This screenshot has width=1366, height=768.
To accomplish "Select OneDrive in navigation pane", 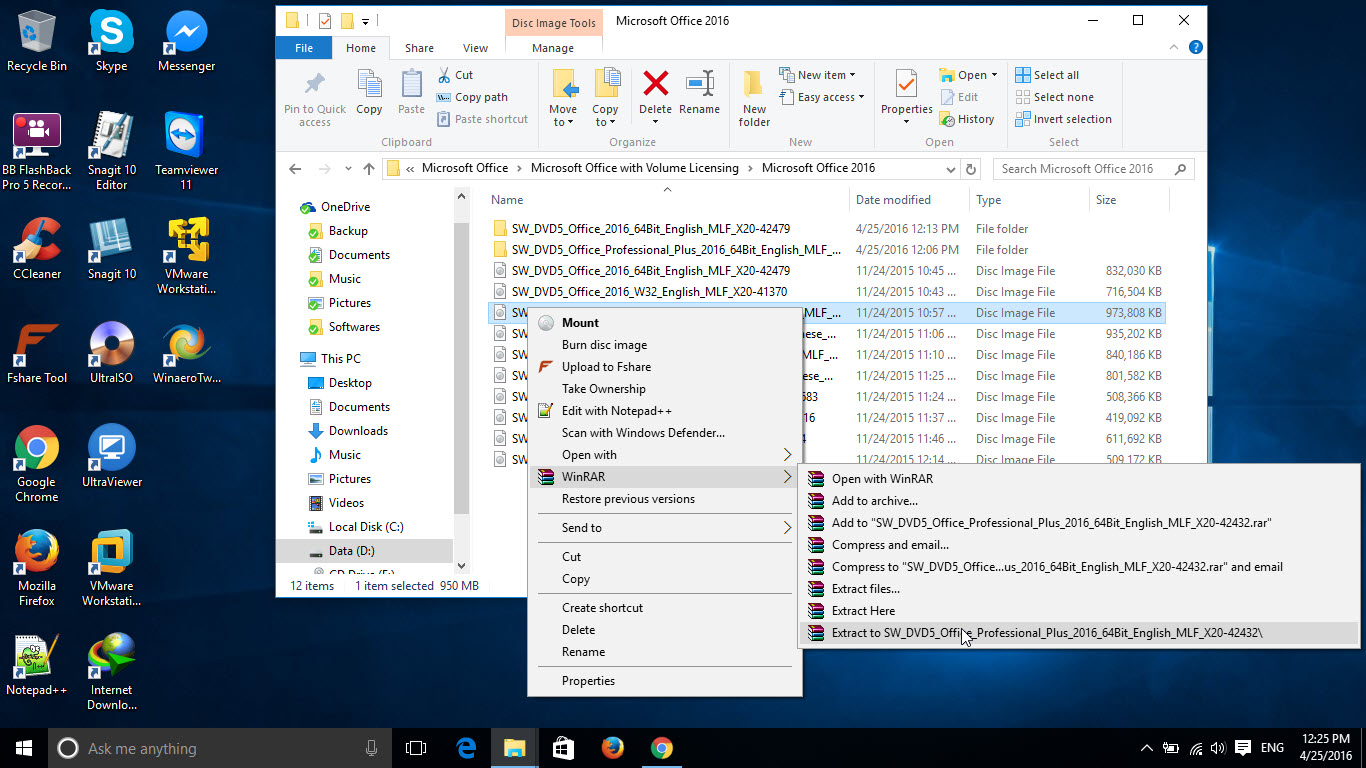I will 345,207.
